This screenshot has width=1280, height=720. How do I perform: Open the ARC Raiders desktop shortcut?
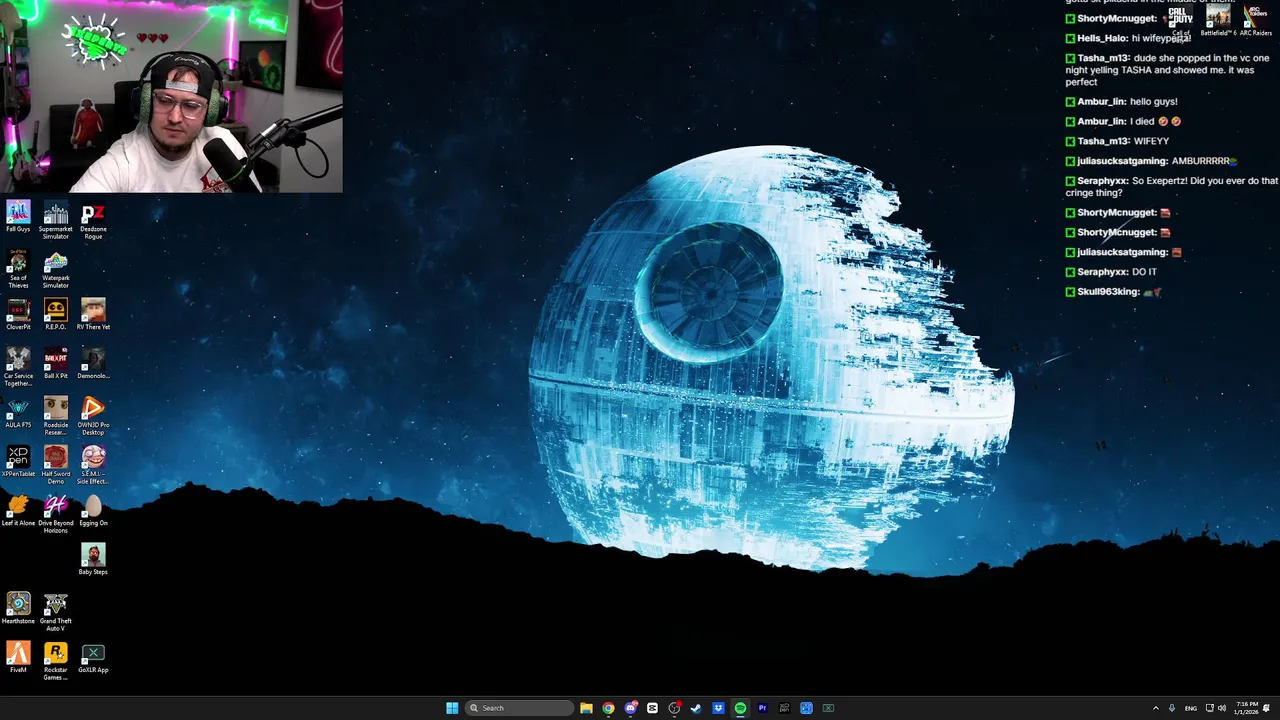pyautogui.click(x=1255, y=20)
